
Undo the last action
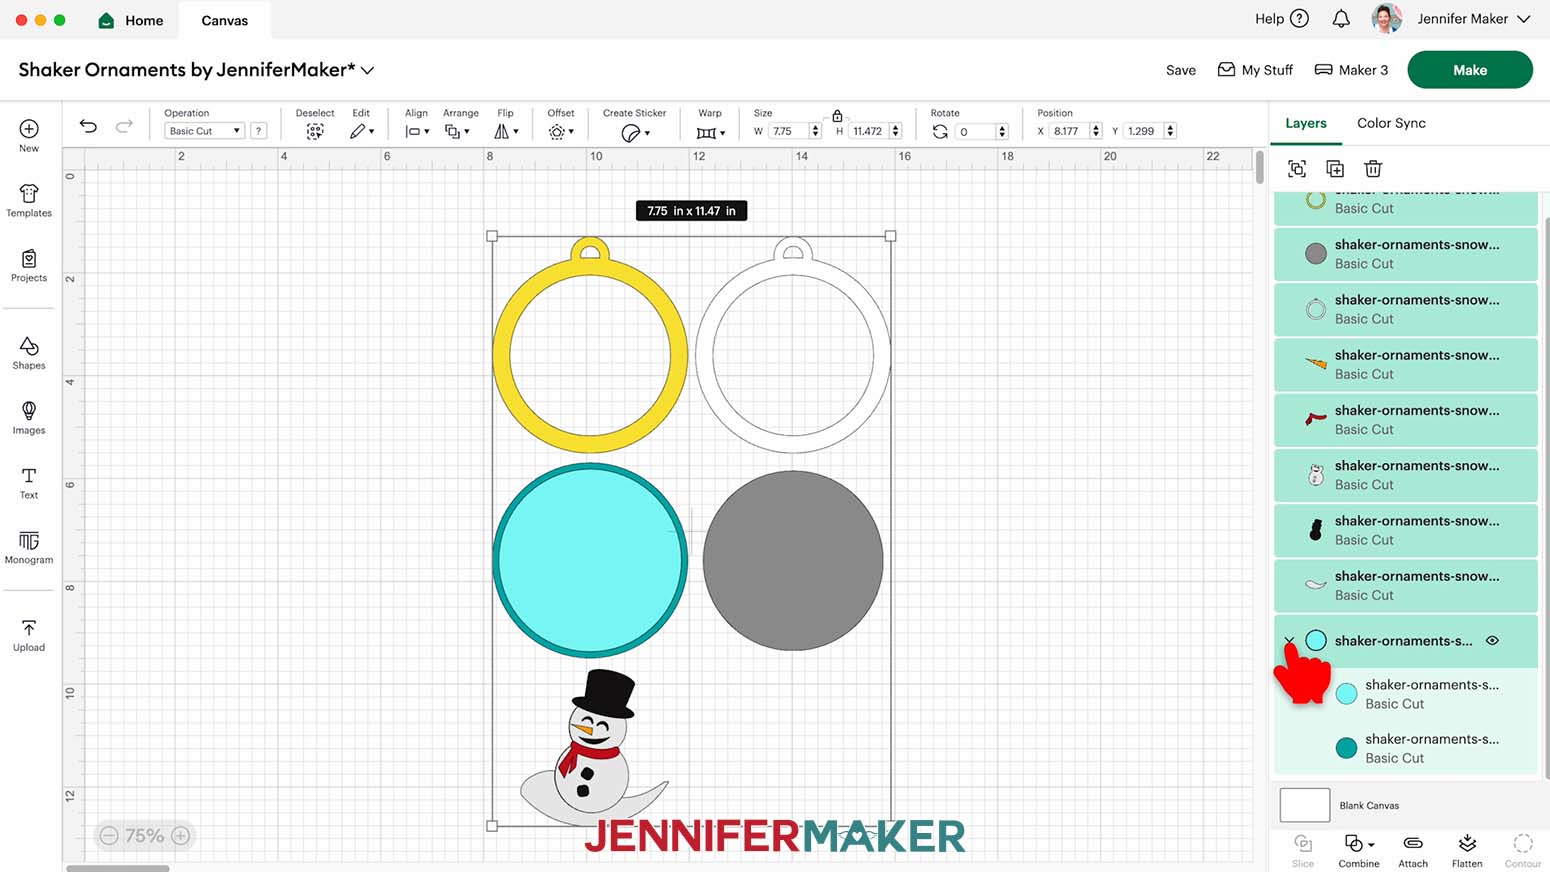pyautogui.click(x=88, y=126)
